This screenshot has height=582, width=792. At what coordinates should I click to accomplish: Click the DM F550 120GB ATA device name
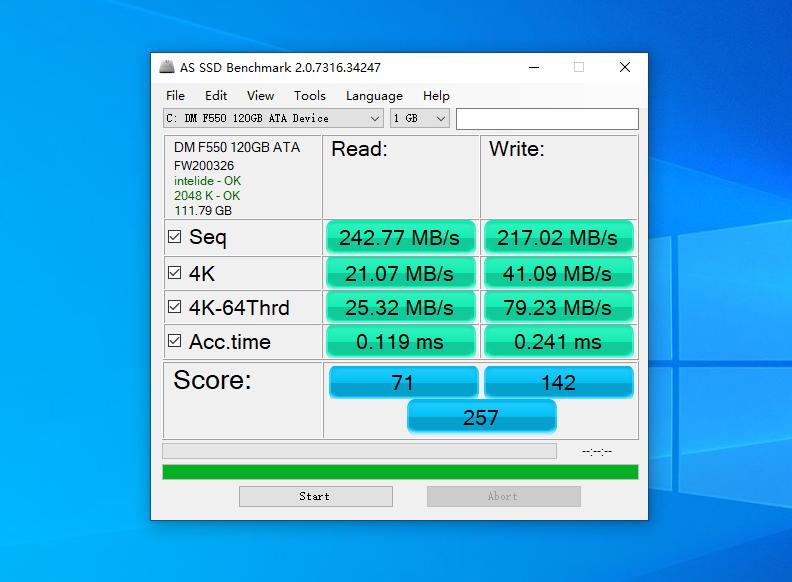coord(237,147)
